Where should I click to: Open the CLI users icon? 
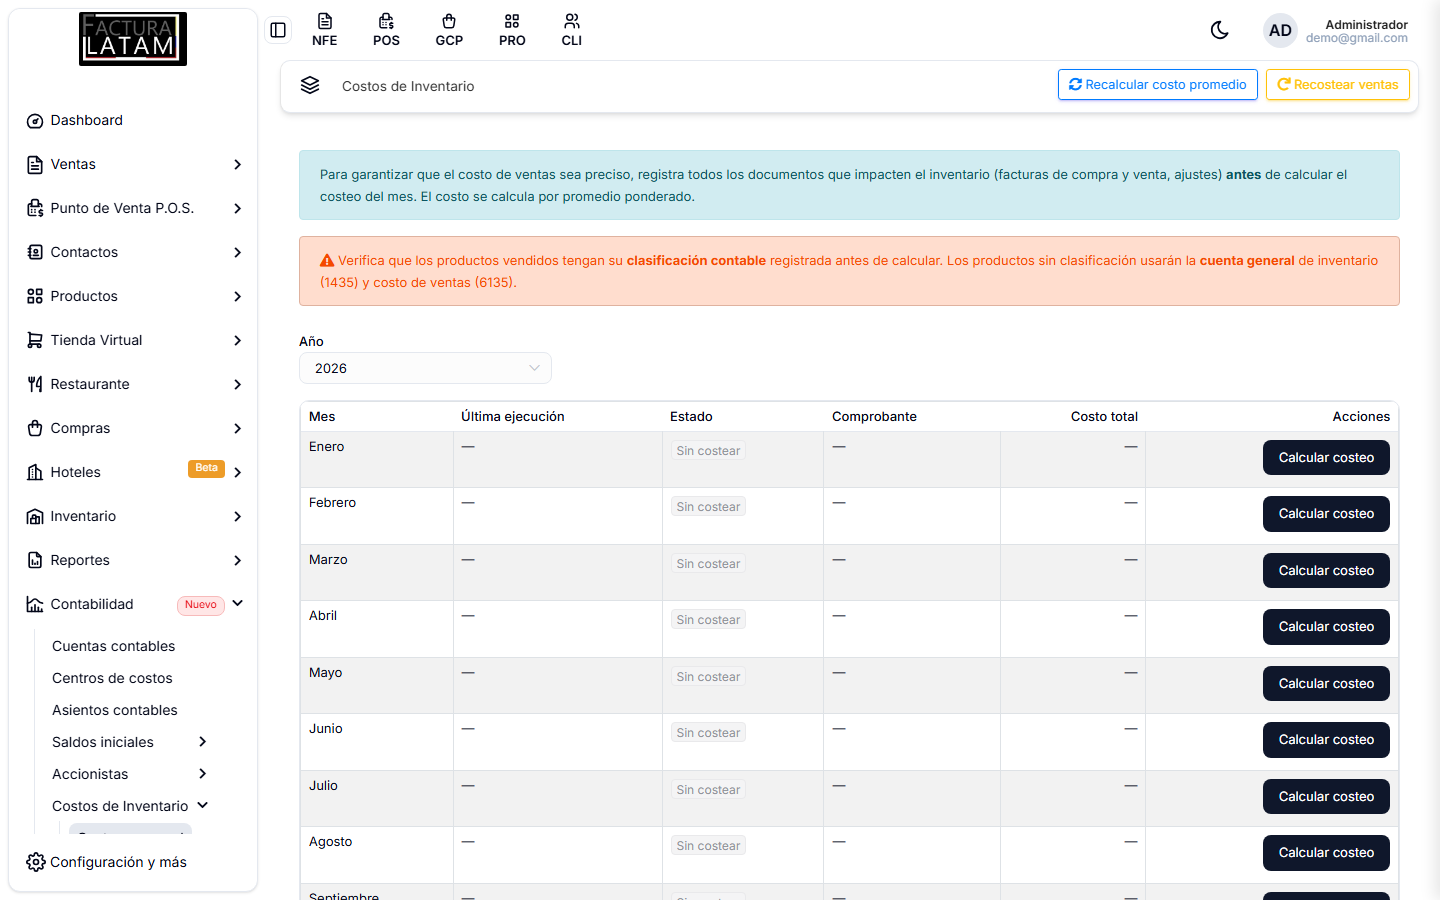coord(572,30)
